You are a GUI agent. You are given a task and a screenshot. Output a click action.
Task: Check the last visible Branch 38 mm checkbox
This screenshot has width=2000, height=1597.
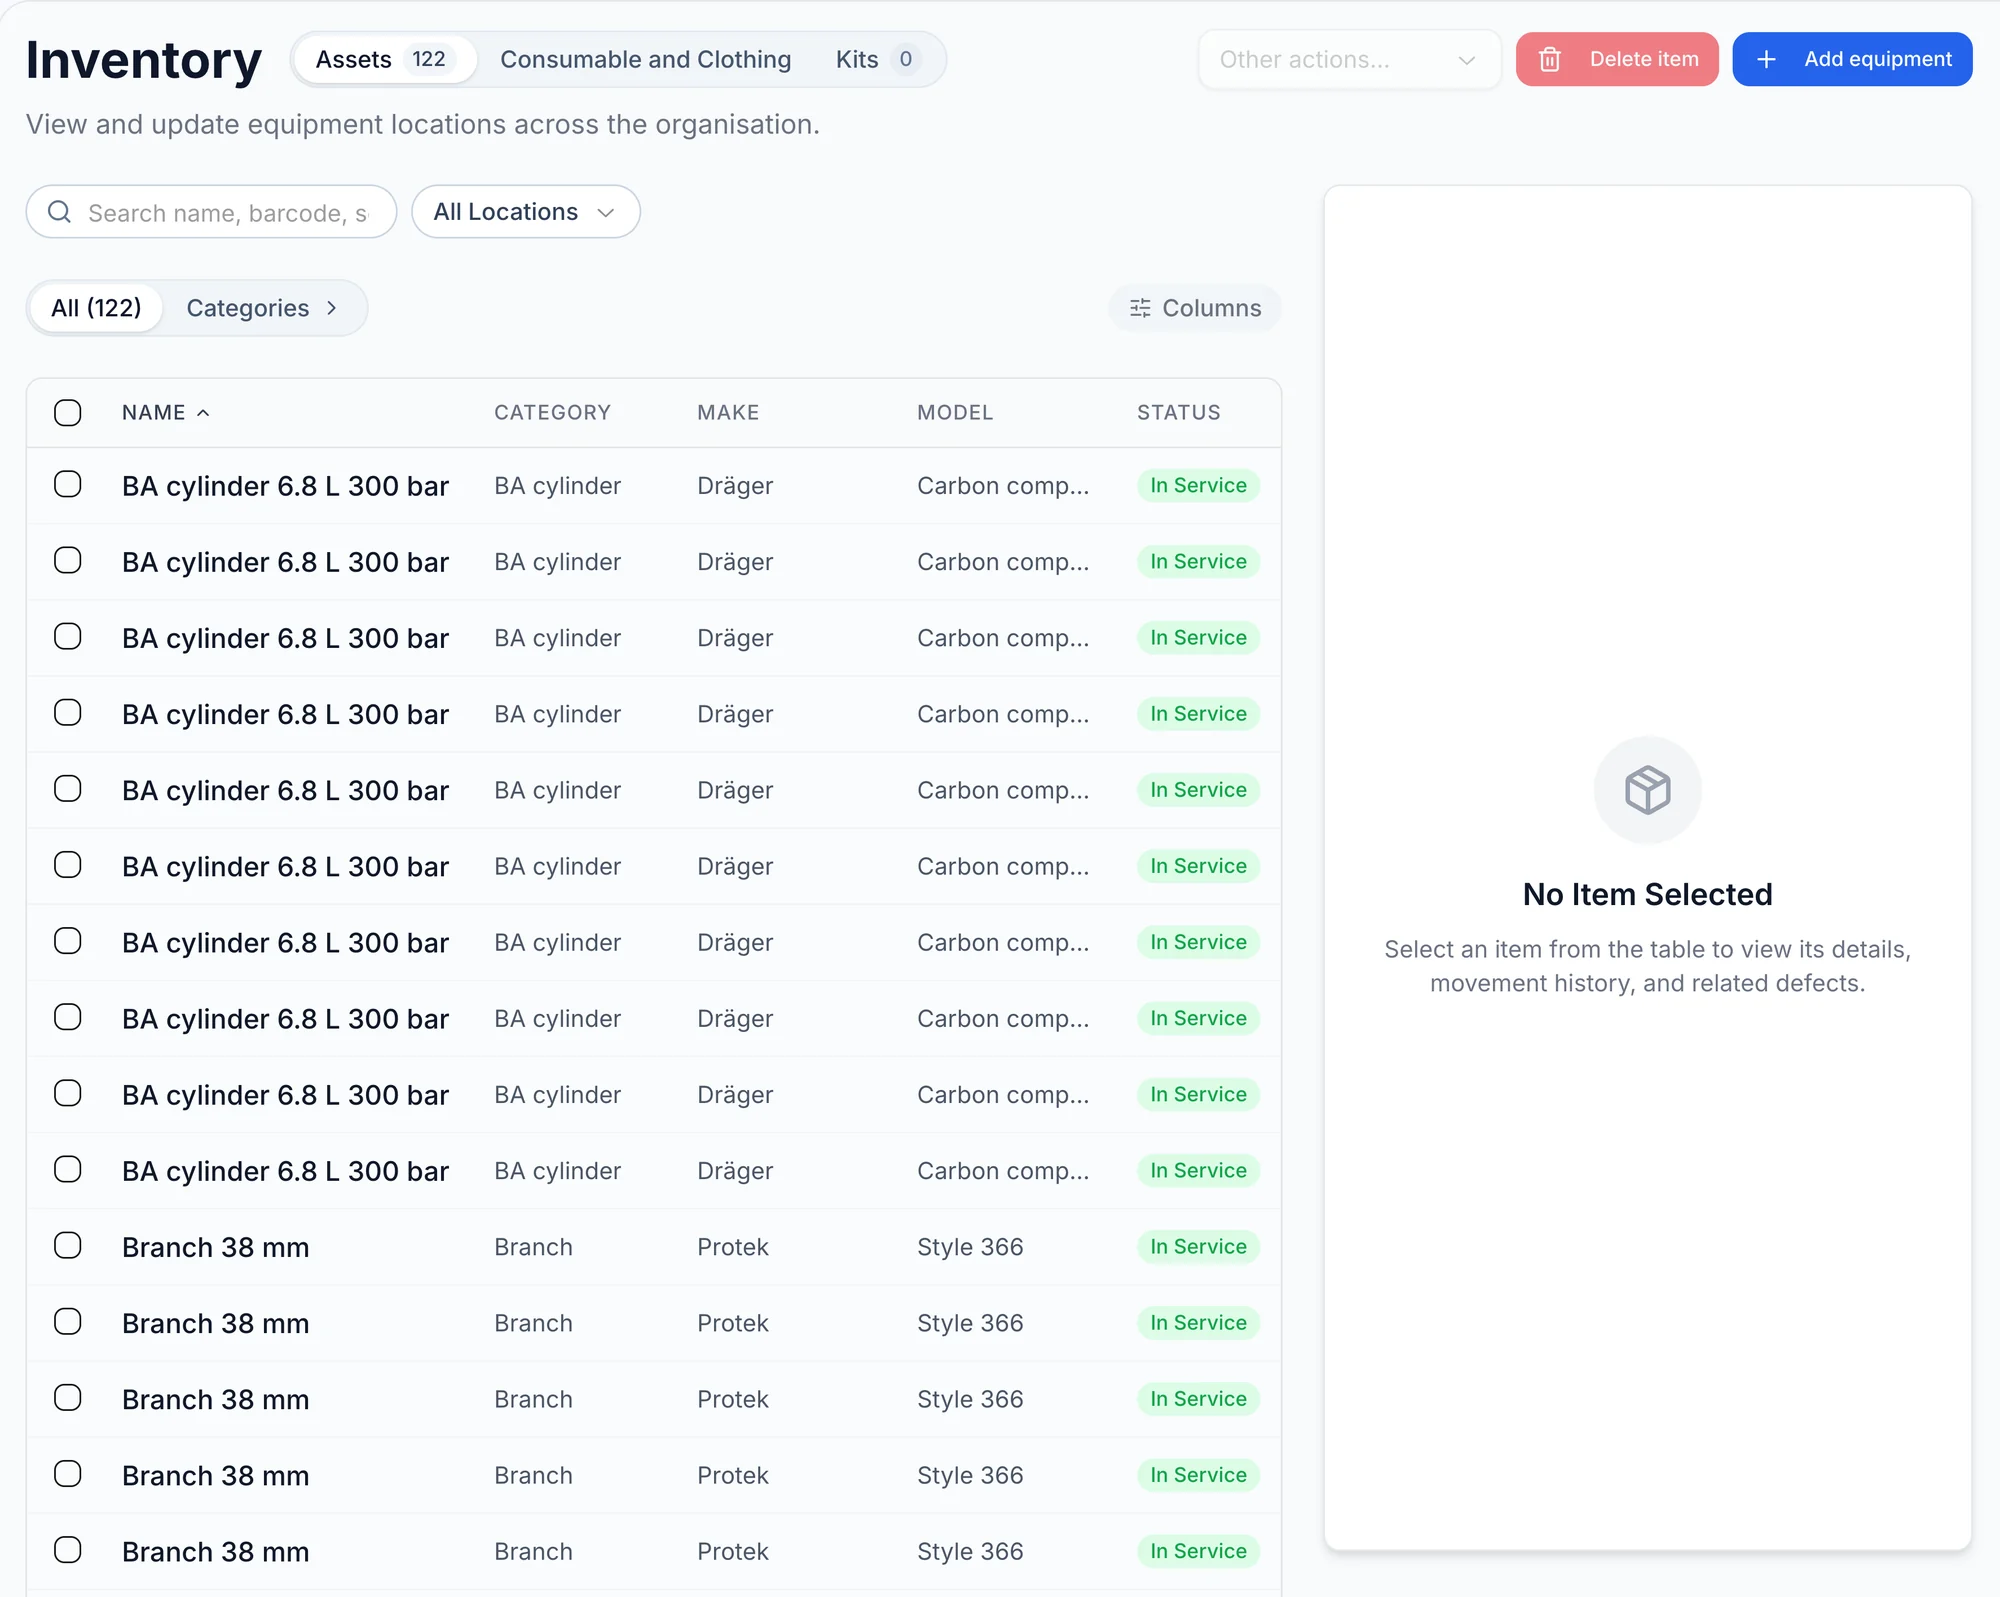click(68, 1551)
